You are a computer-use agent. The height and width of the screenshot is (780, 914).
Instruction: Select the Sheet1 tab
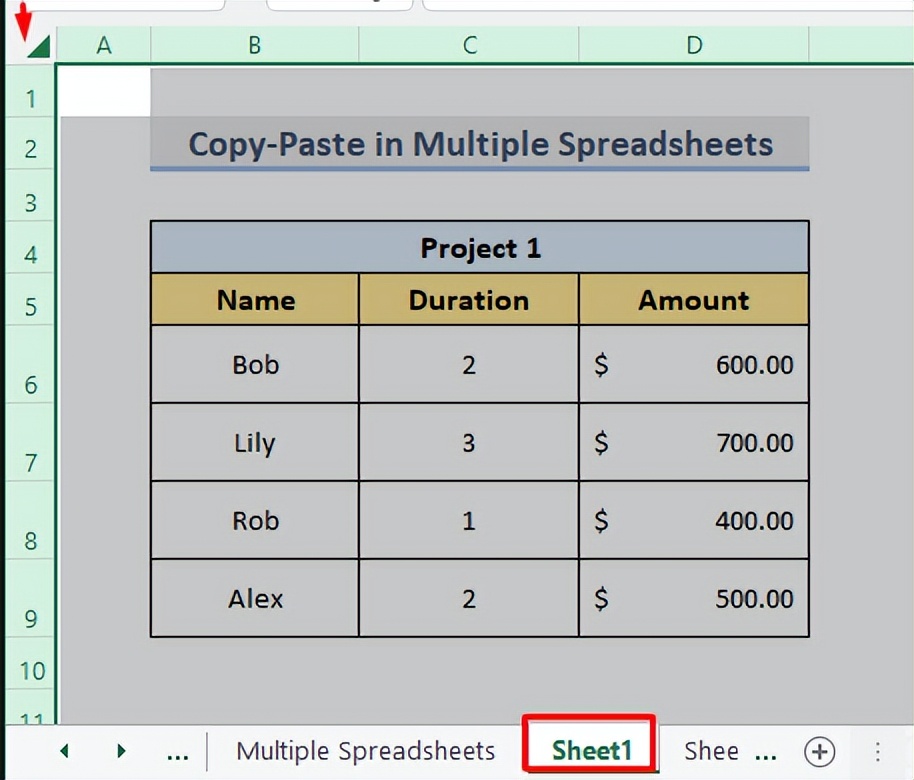(591, 750)
